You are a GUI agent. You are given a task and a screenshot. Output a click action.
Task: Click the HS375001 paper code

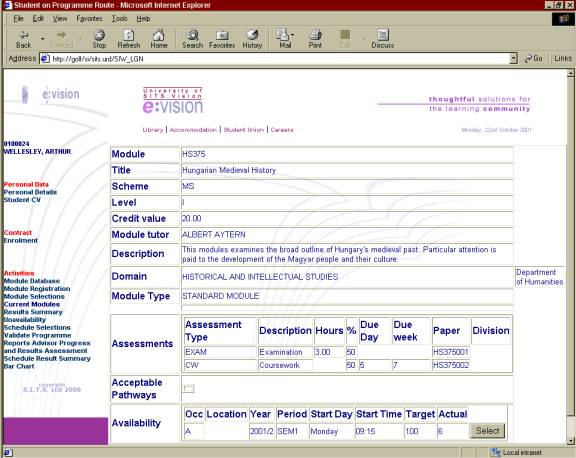tap(451, 352)
